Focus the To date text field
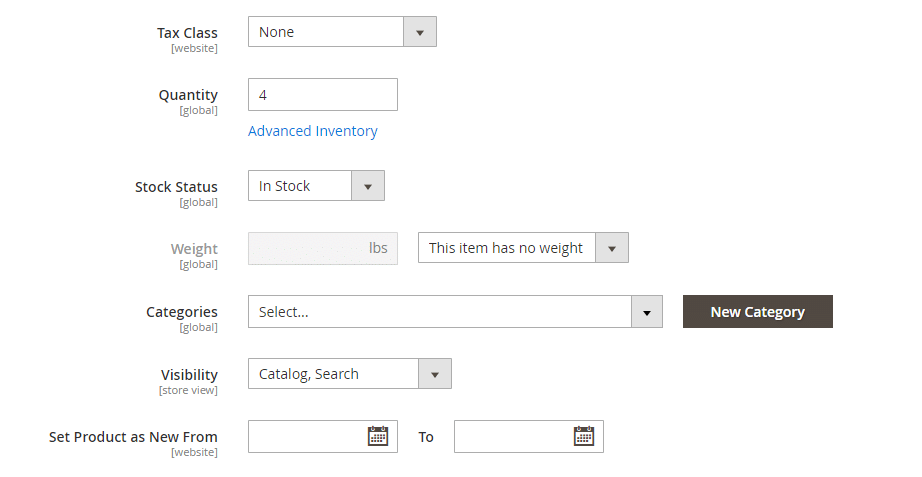 (x=511, y=436)
